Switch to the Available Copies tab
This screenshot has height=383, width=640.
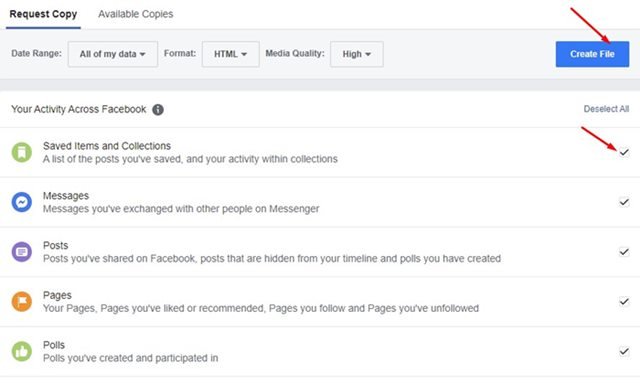[136, 14]
